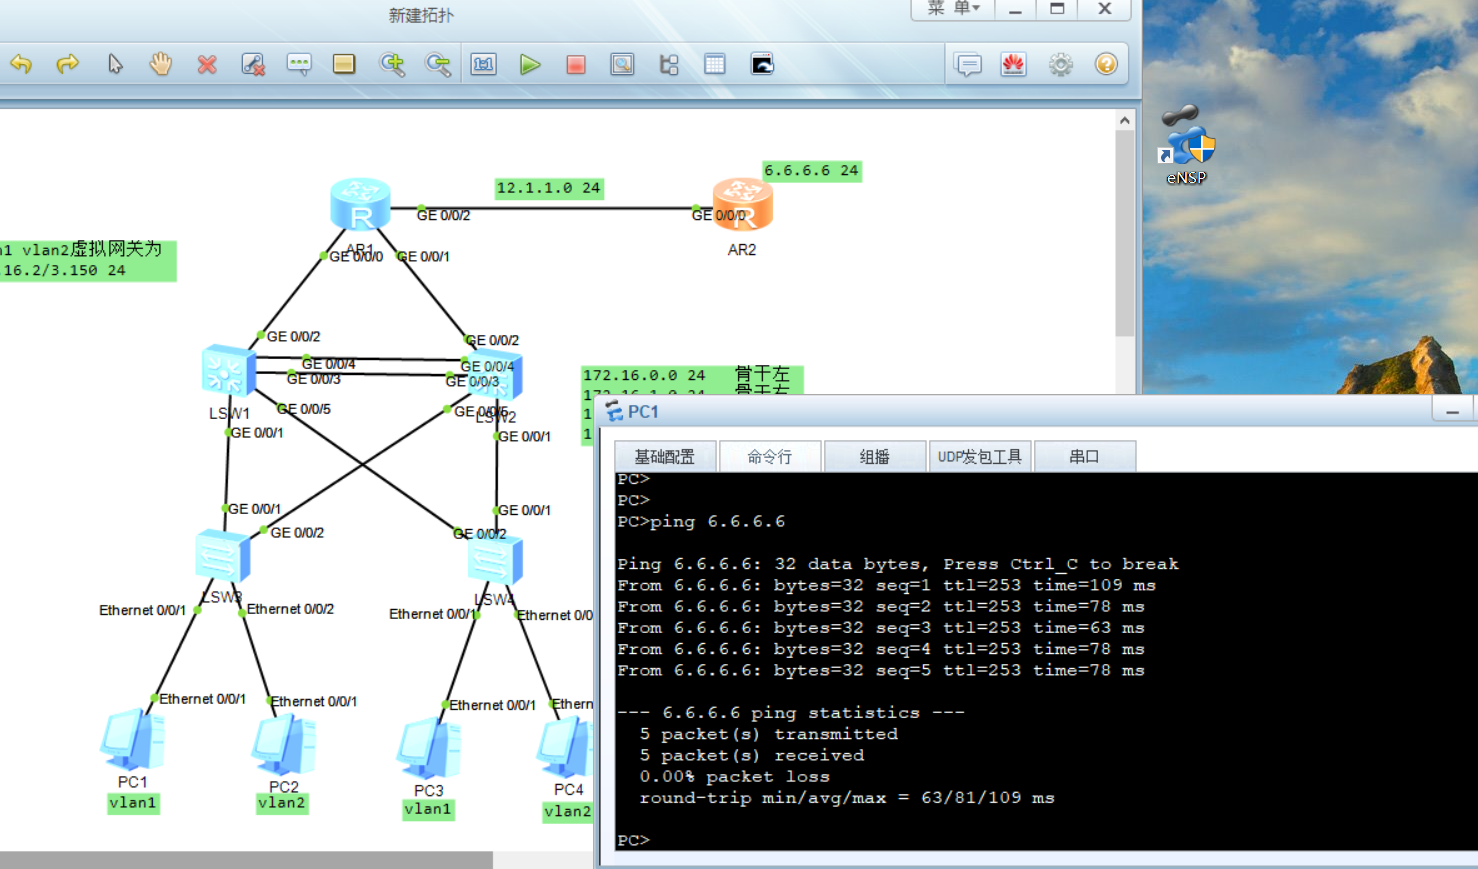The width and height of the screenshot is (1478, 869).
Task: Click the vlan2 label under PC4
Action: [568, 812]
